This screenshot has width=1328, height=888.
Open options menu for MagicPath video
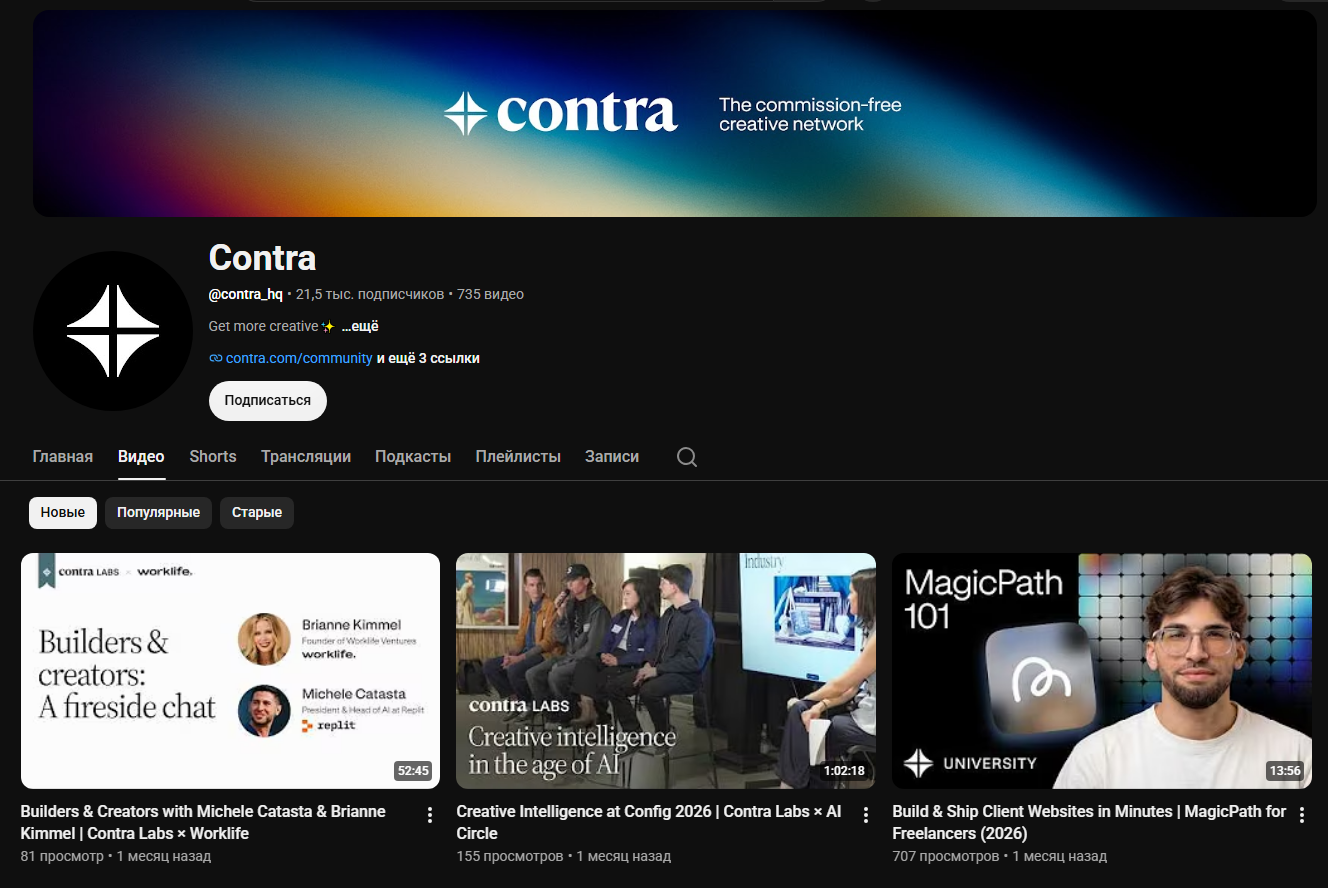pyautogui.click(x=1302, y=815)
